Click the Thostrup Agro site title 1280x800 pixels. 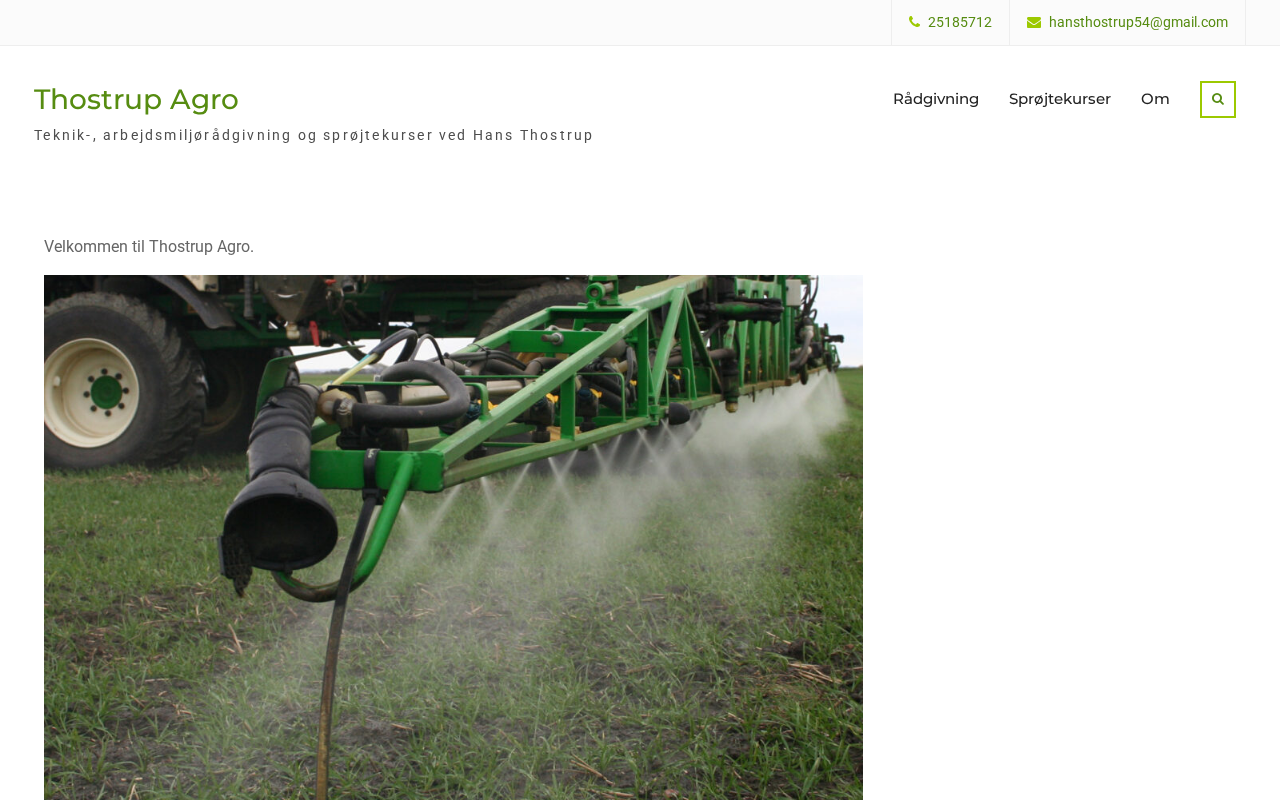(136, 99)
